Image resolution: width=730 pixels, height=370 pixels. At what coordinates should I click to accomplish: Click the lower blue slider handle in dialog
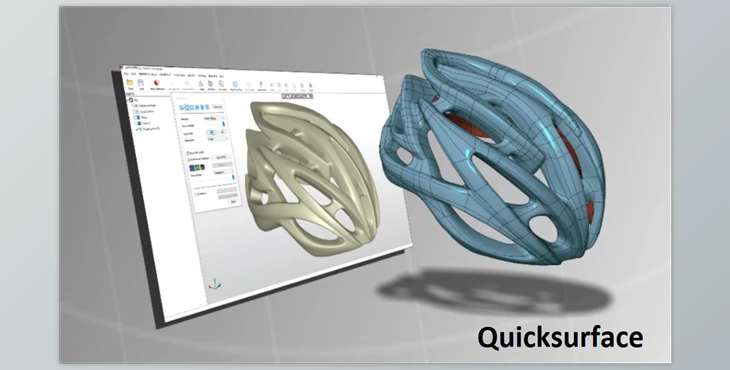(x=233, y=177)
